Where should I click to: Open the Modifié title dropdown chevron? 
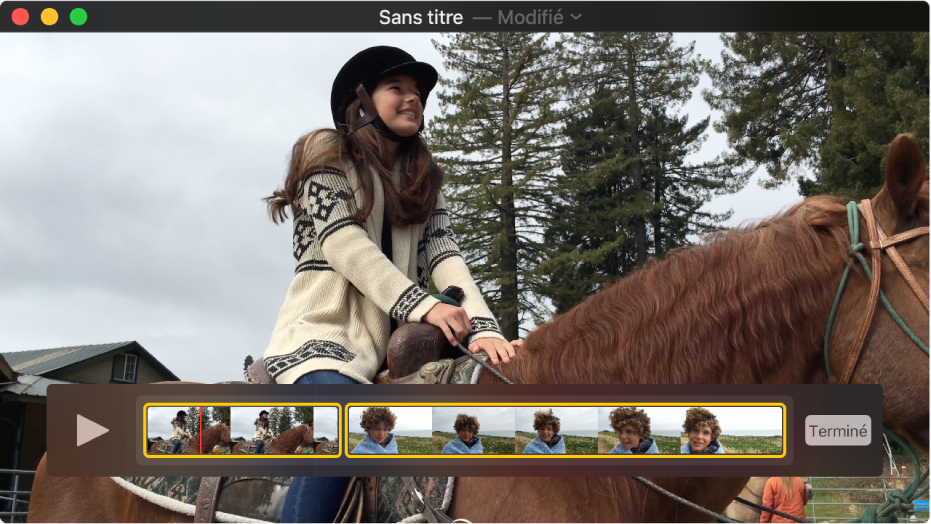click(576, 17)
